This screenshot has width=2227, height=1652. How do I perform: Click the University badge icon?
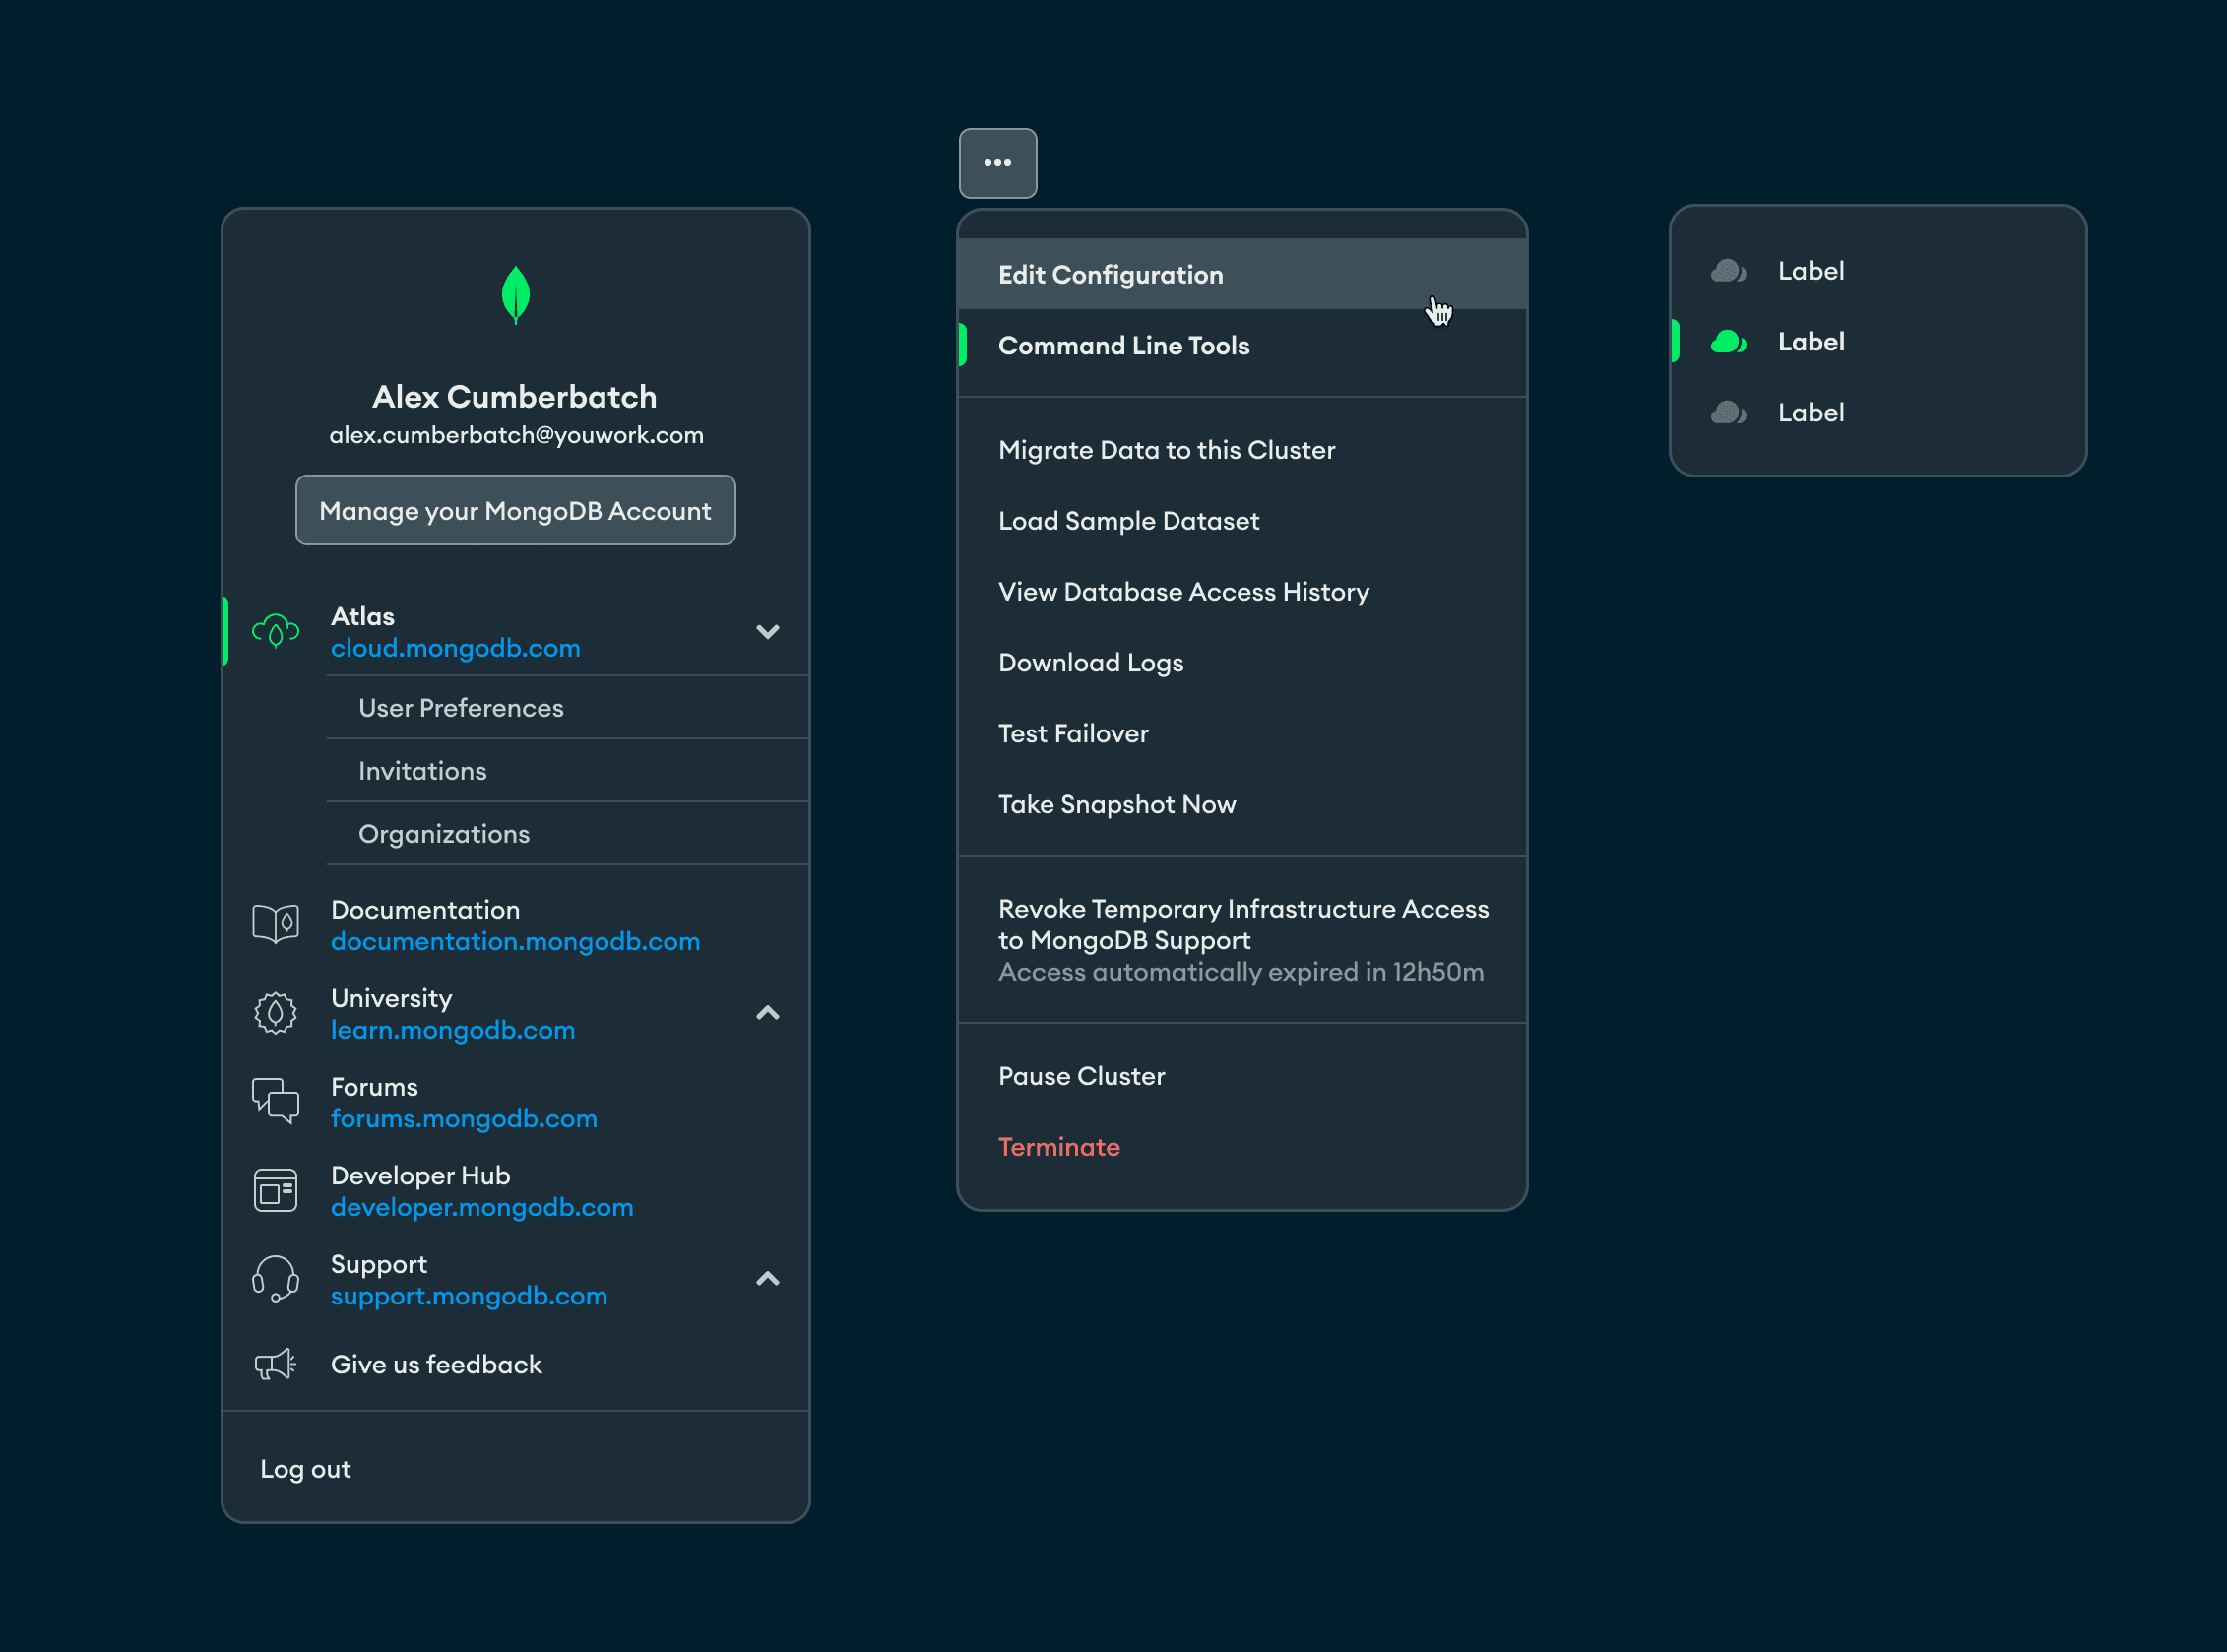coord(275,1012)
